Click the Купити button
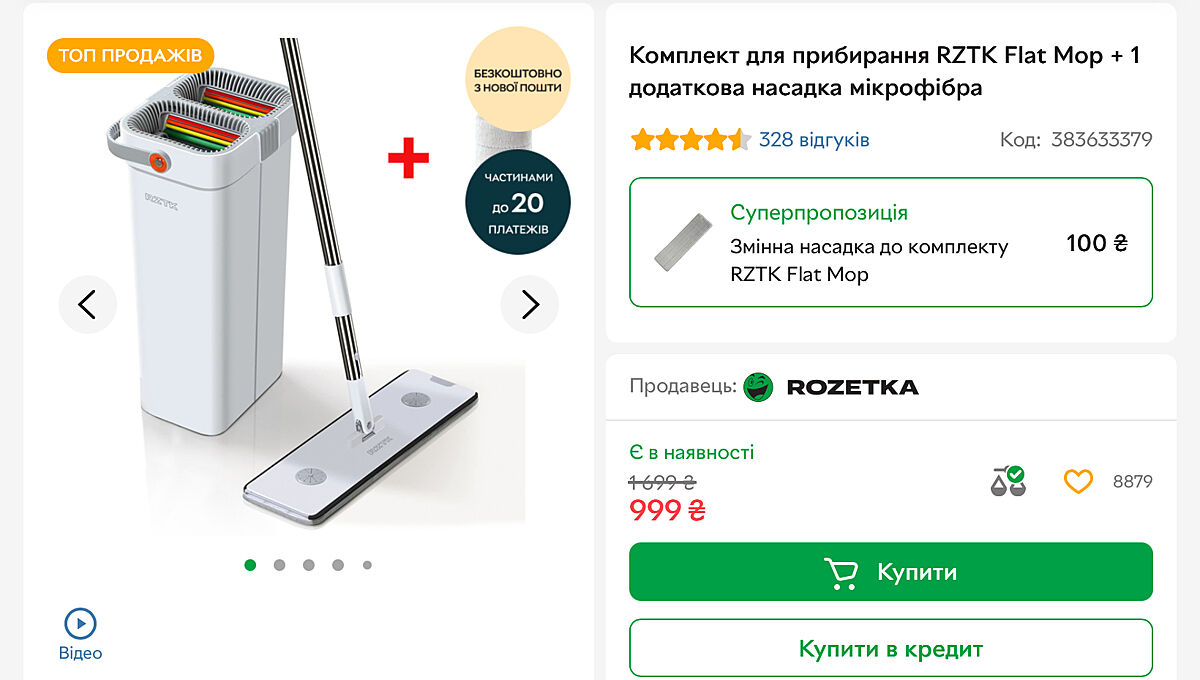Screen dimensions: 1200x680 (891, 572)
